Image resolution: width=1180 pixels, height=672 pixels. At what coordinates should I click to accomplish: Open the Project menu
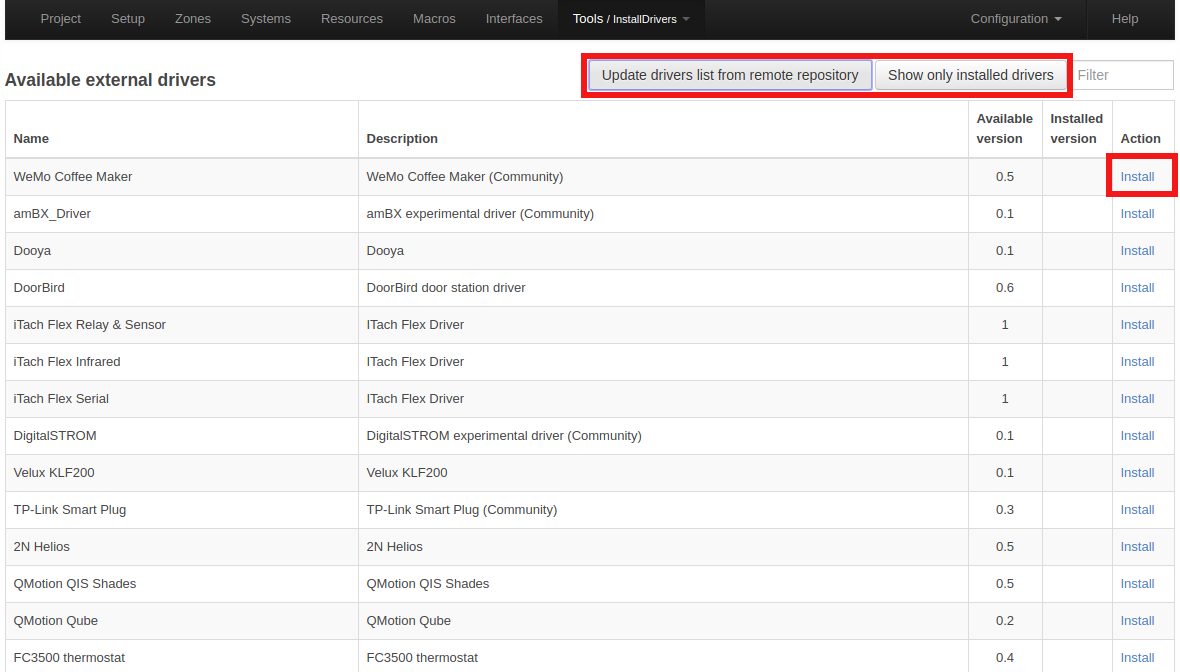[x=60, y=19]
